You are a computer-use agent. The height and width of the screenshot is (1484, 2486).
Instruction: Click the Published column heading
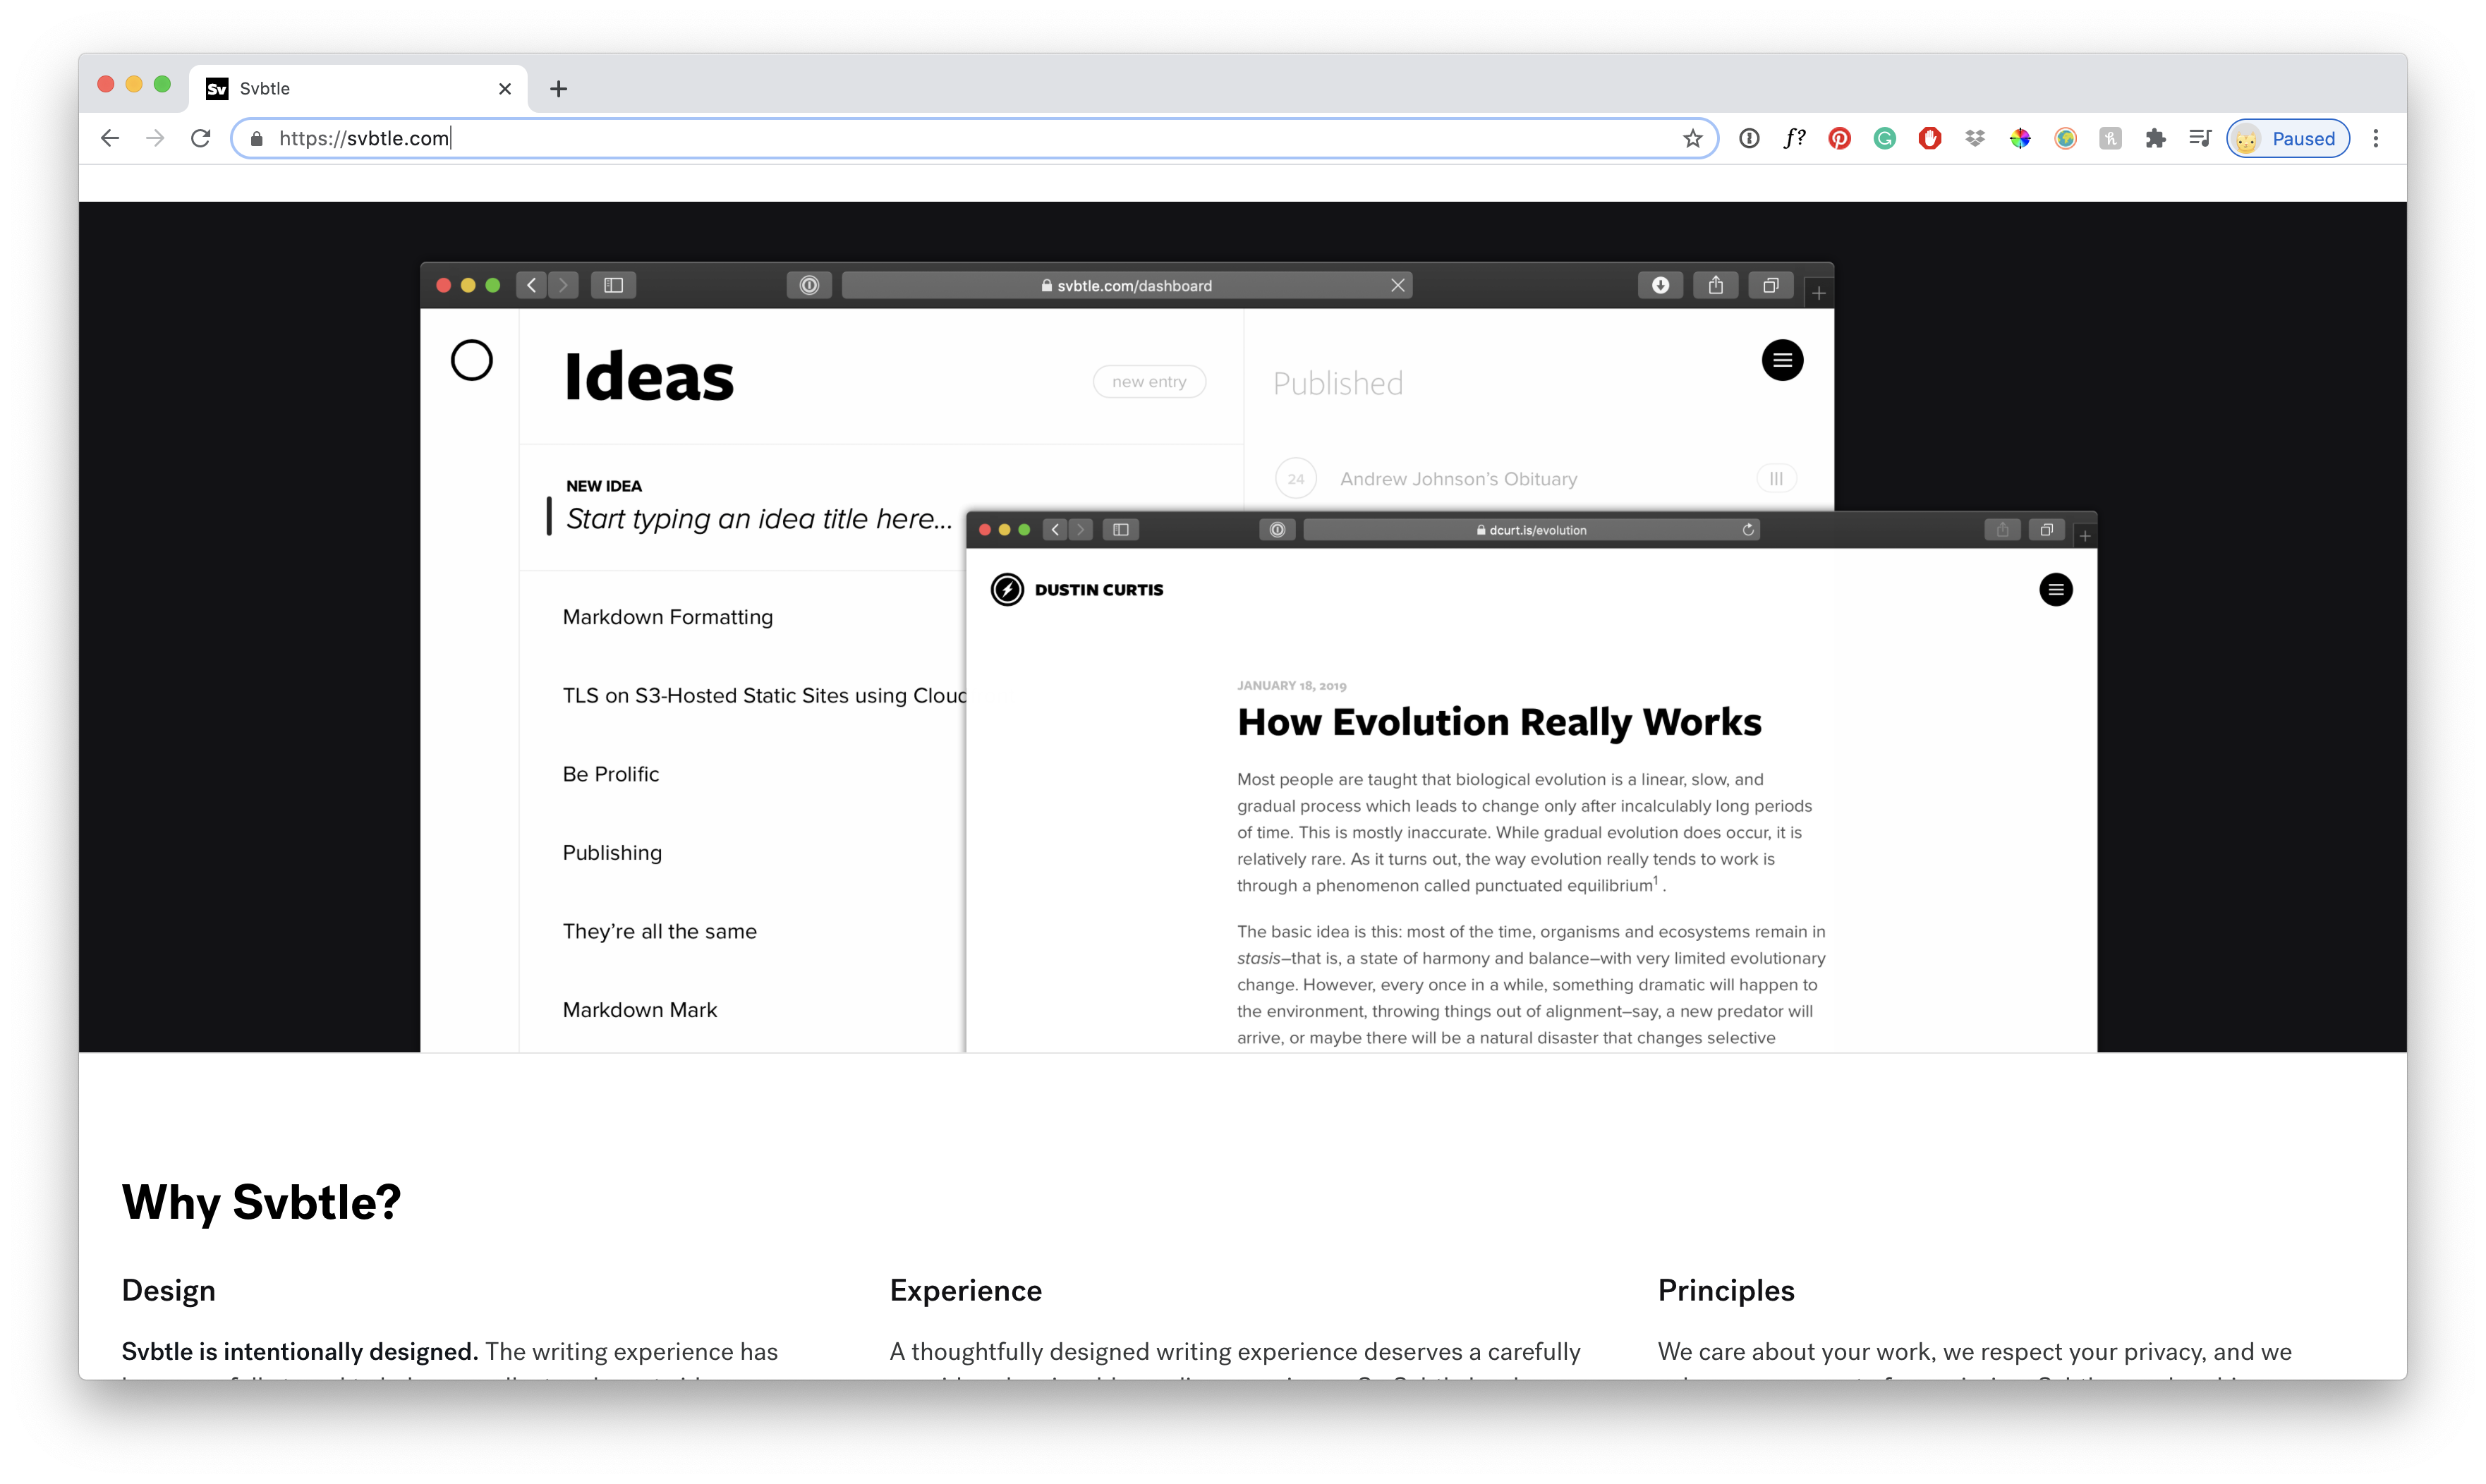[x=1337, y=383]
